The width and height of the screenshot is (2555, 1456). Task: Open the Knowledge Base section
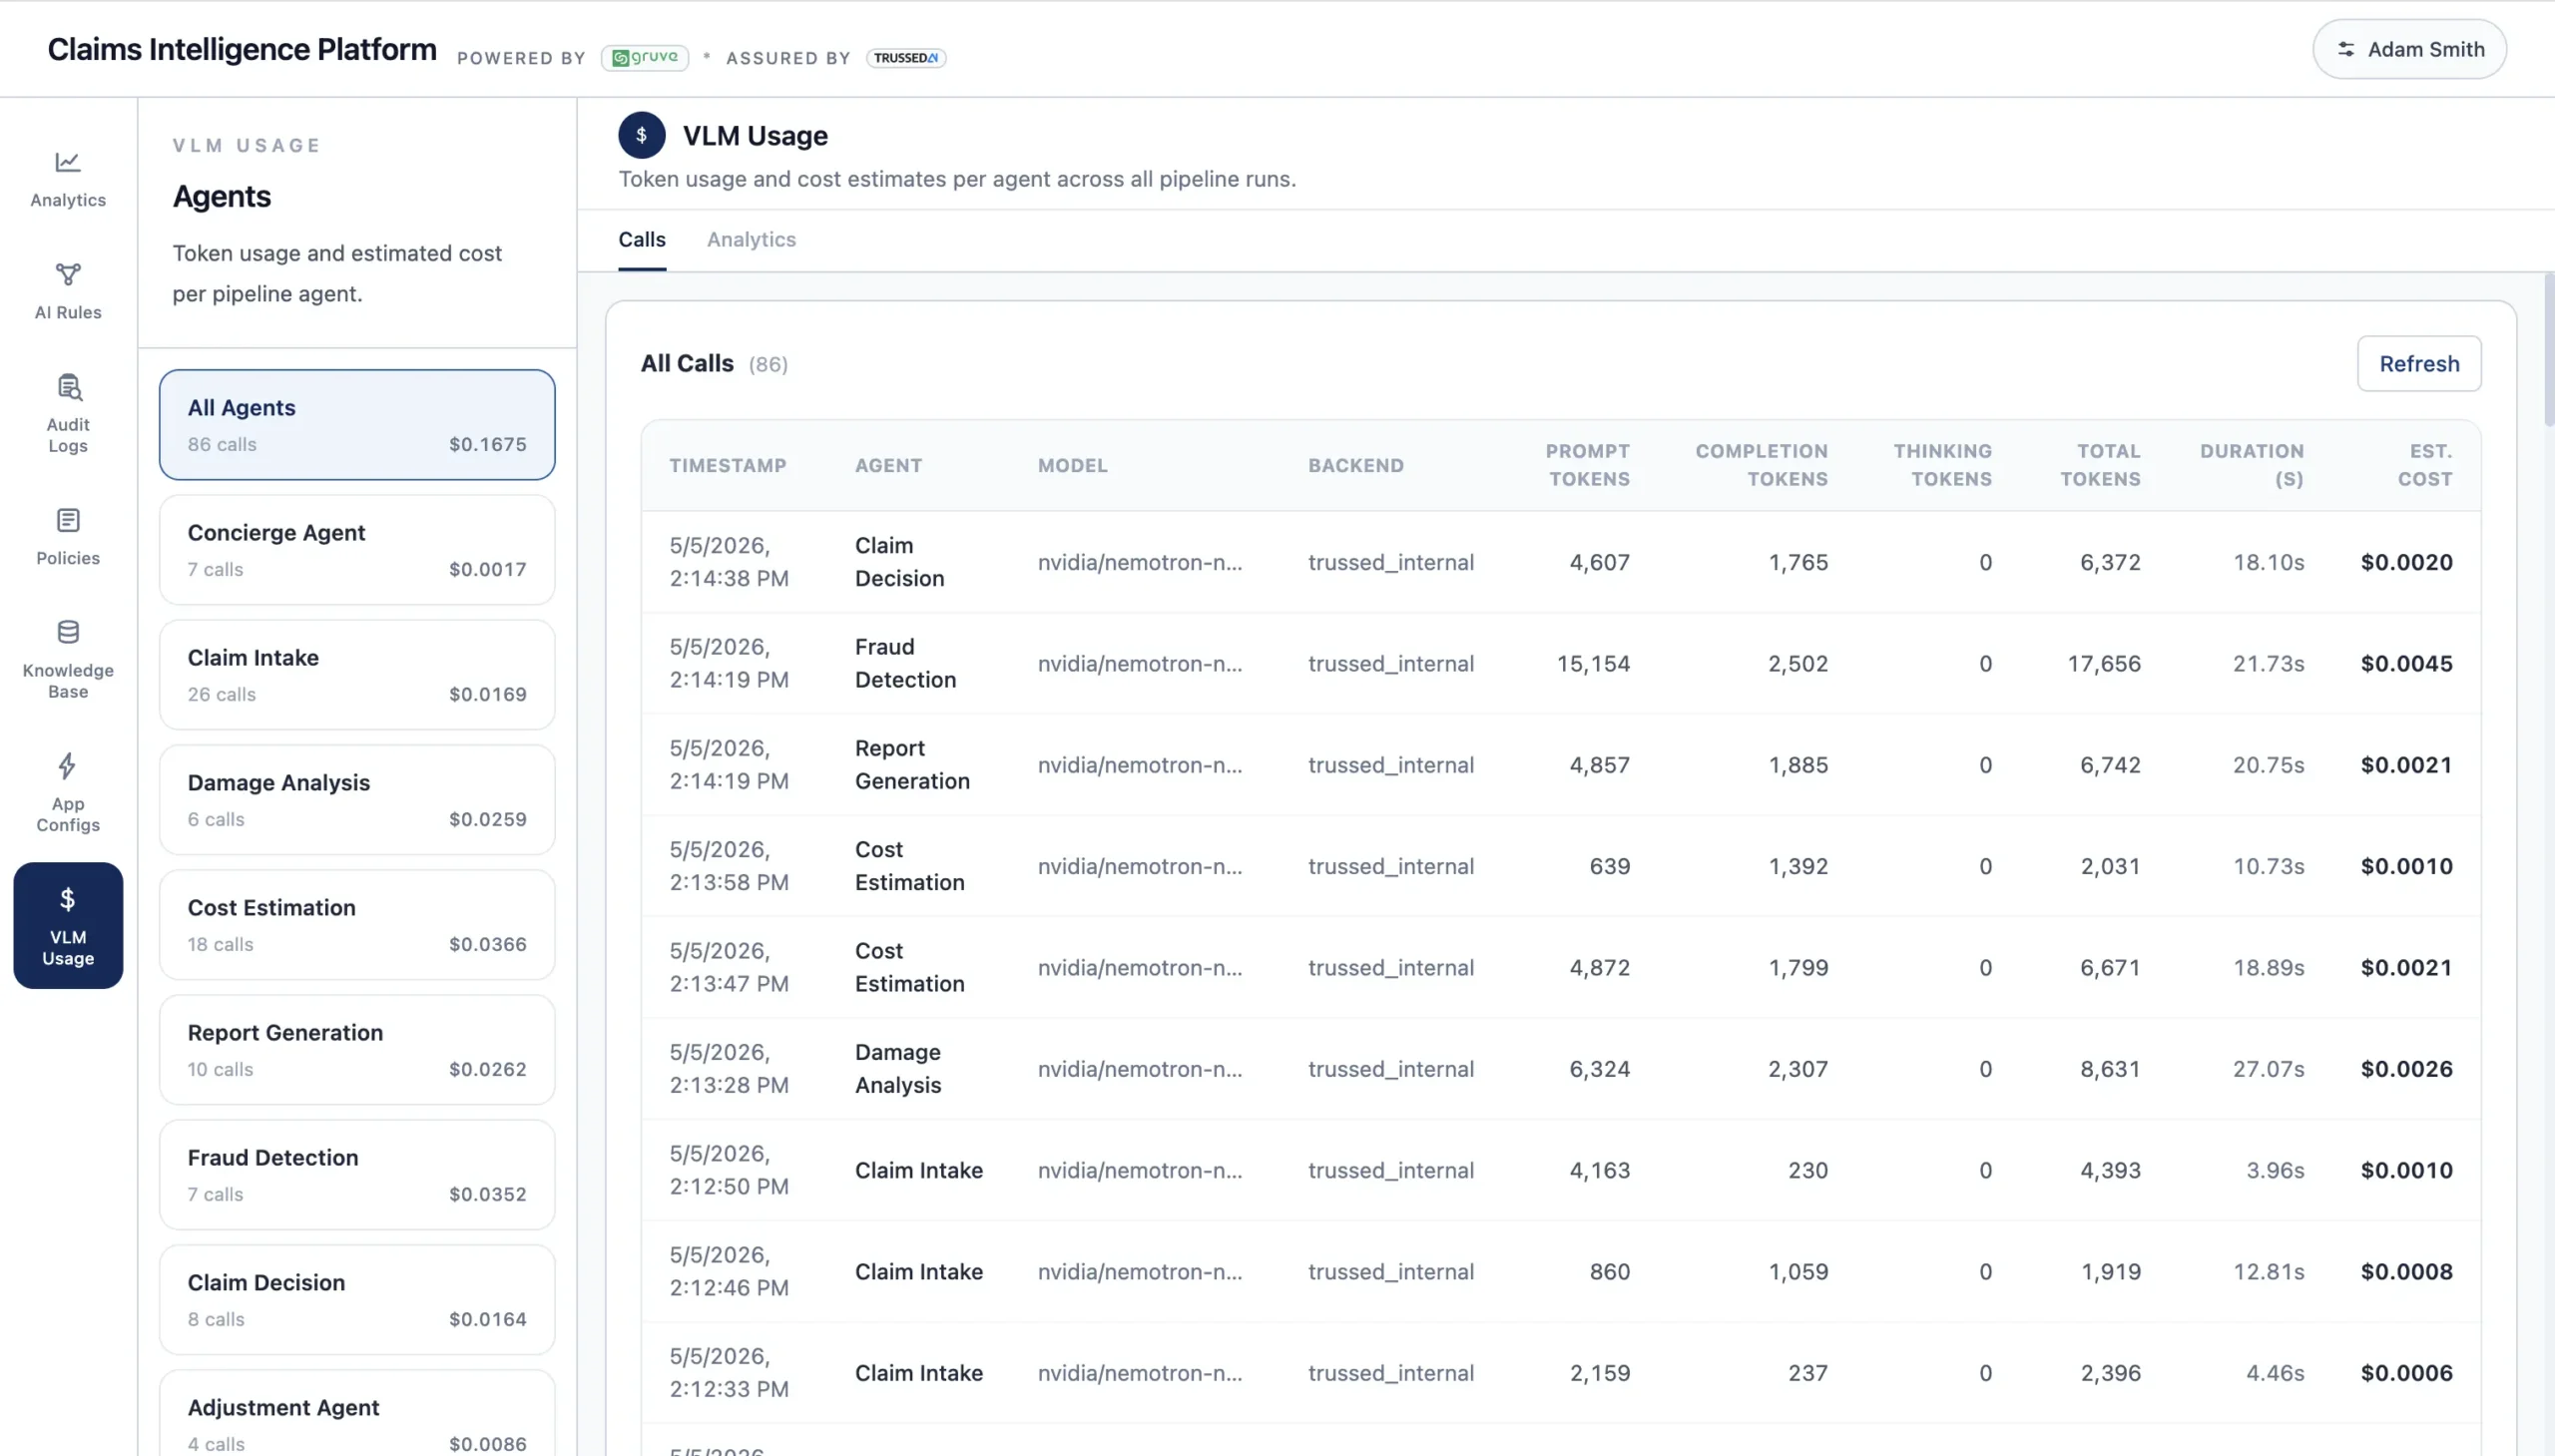68,659
